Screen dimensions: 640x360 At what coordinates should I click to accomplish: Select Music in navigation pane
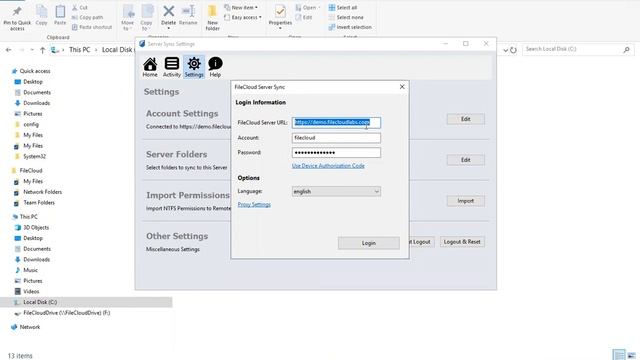27,270
